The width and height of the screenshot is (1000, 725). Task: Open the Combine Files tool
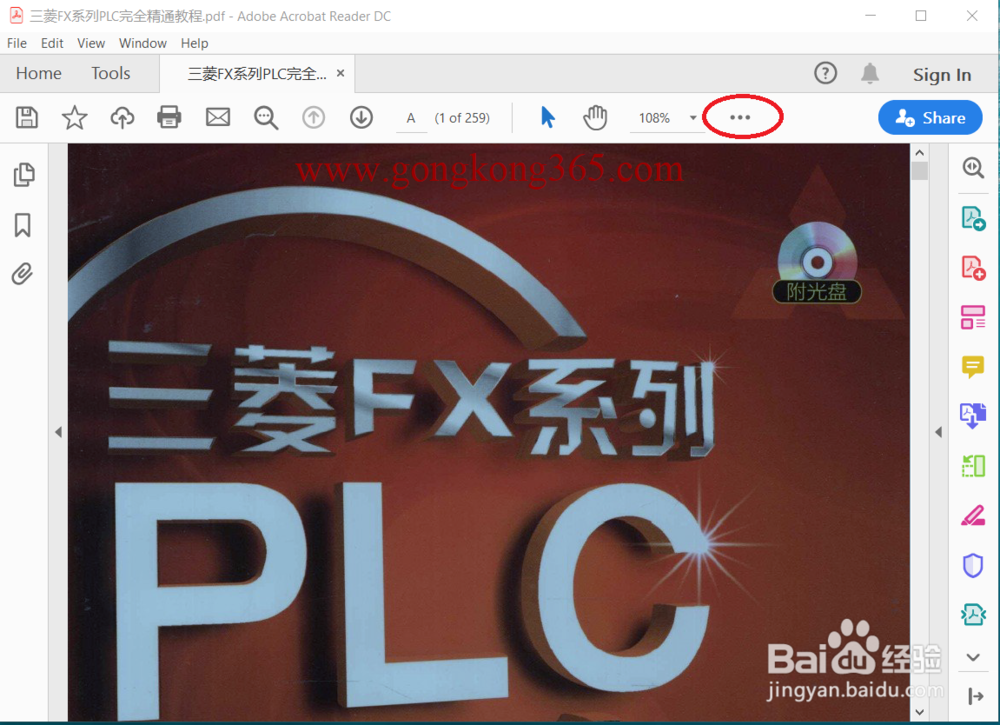pos(973,416)
